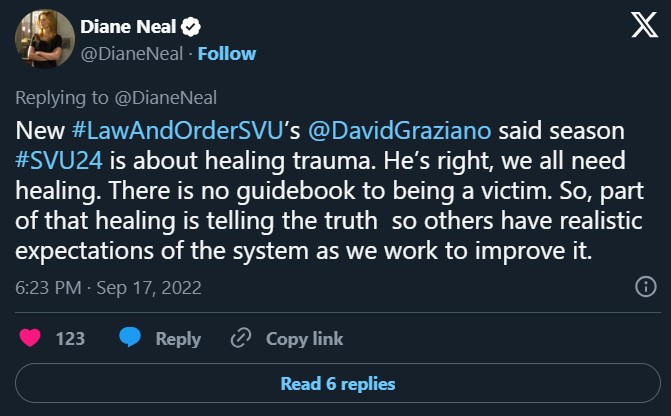Open the tweet info circle icon

(646, 288)
